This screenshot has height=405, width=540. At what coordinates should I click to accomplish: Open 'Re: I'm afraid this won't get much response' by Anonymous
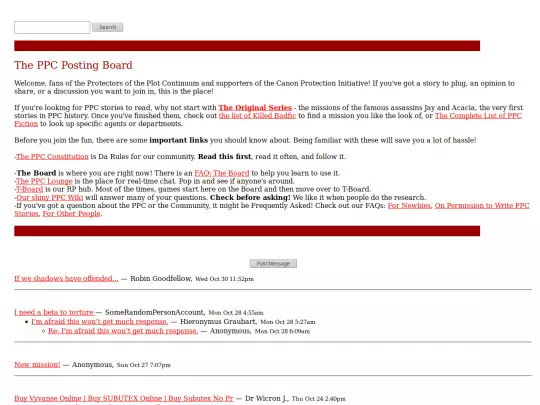coord(123,331)
